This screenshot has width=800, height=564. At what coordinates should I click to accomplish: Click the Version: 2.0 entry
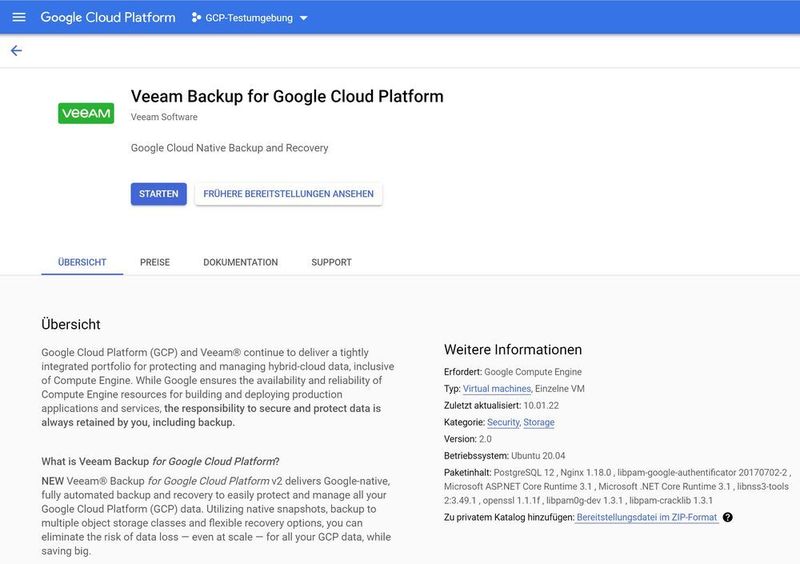(468, 439)
